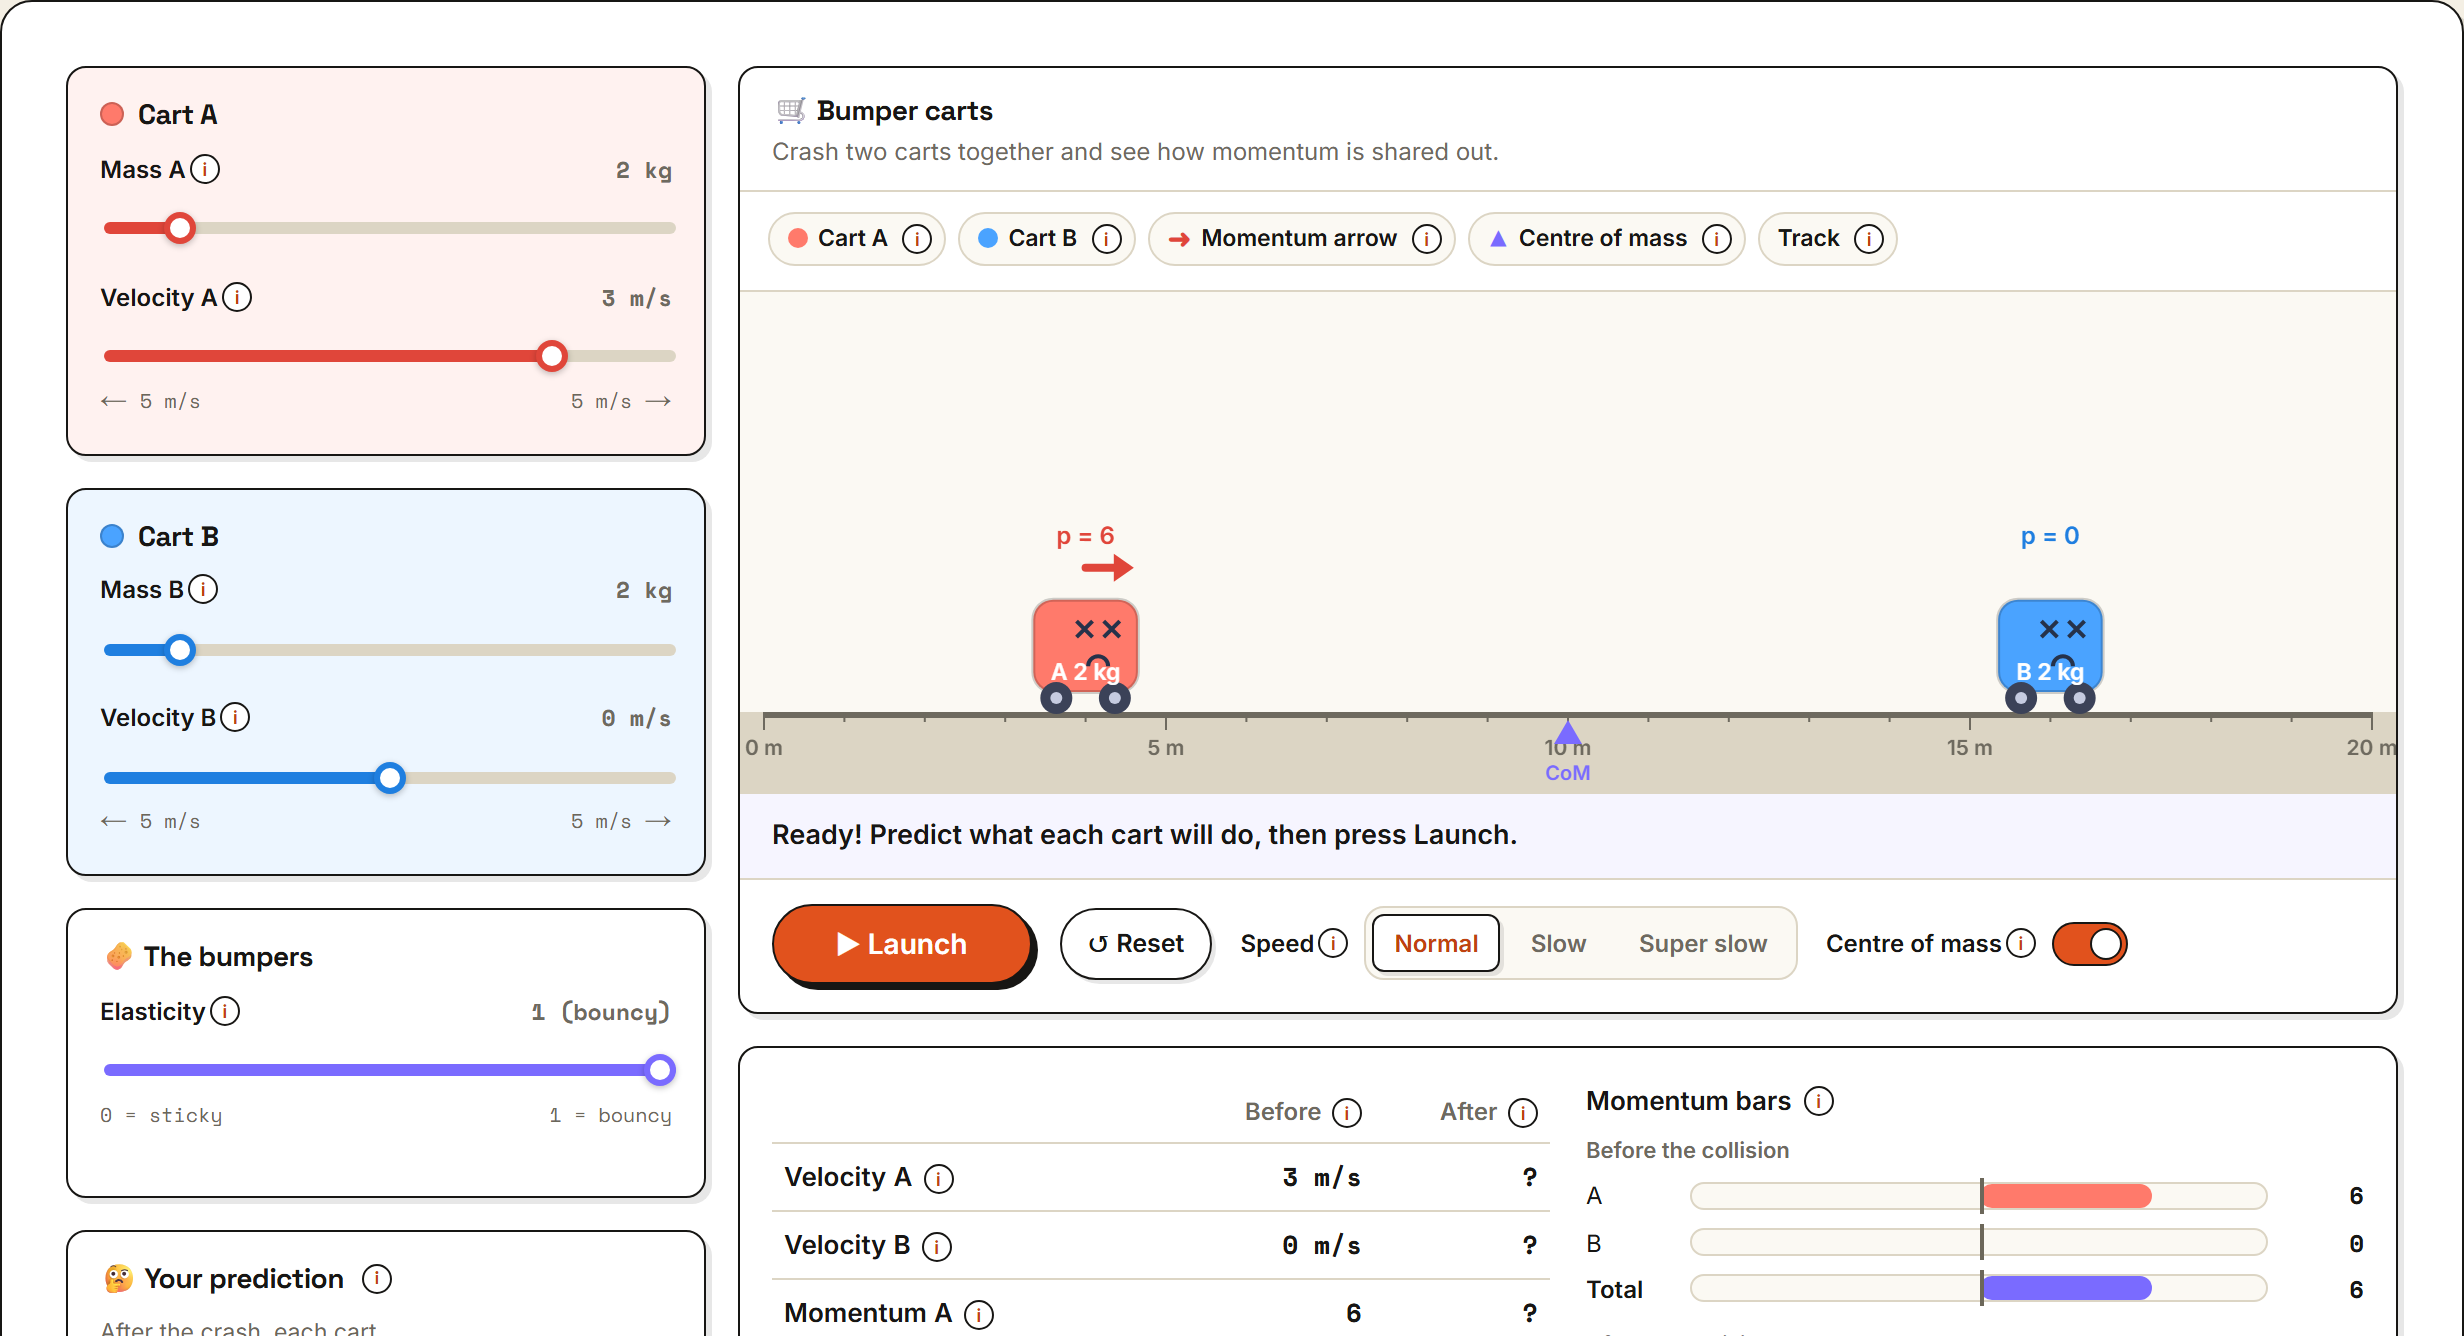Show info for Elasticity
This screenshot has height=1336, width=2464.
click(x=225, y=1011)
